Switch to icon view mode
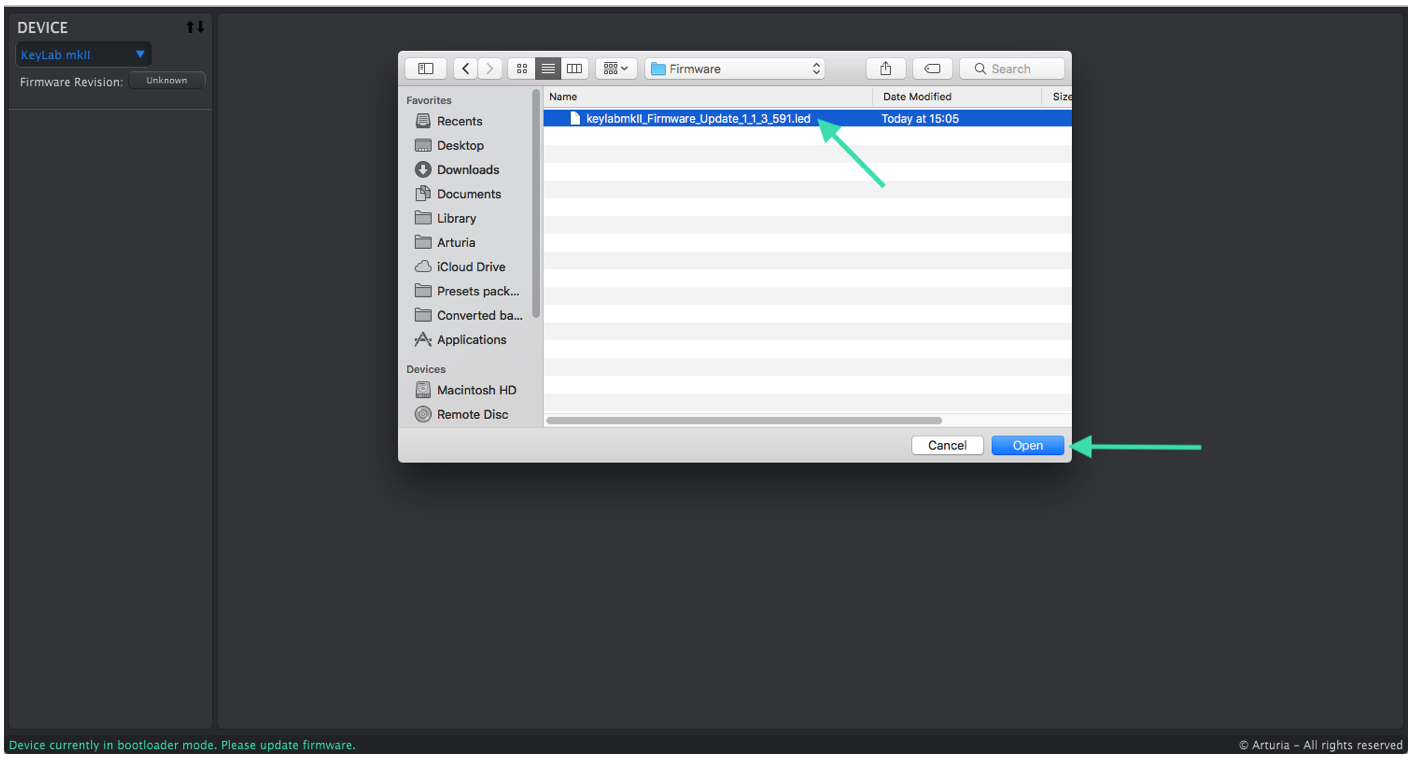The image size is (1414, 760). pyautogui.click(x=521, y=69)
